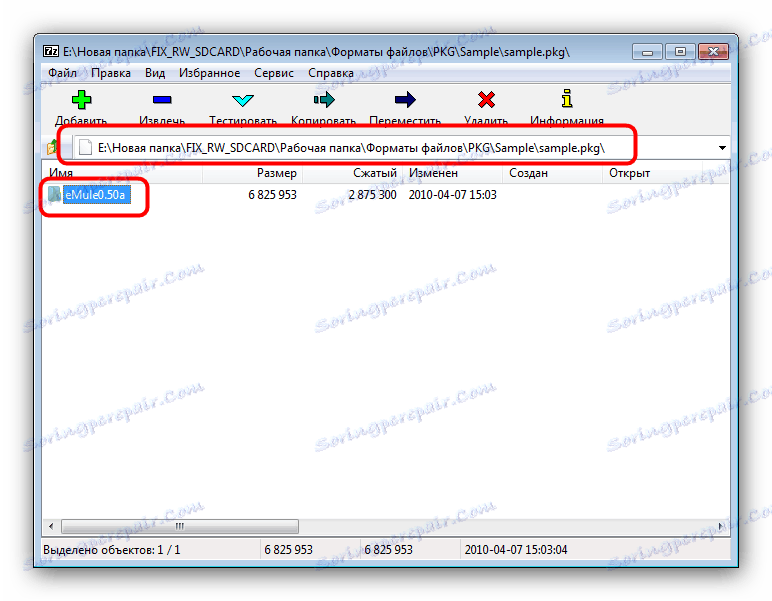Click the Copy (Копировать) arrow icon
This screenshot has width=772, height=601.
coord(324,100)
